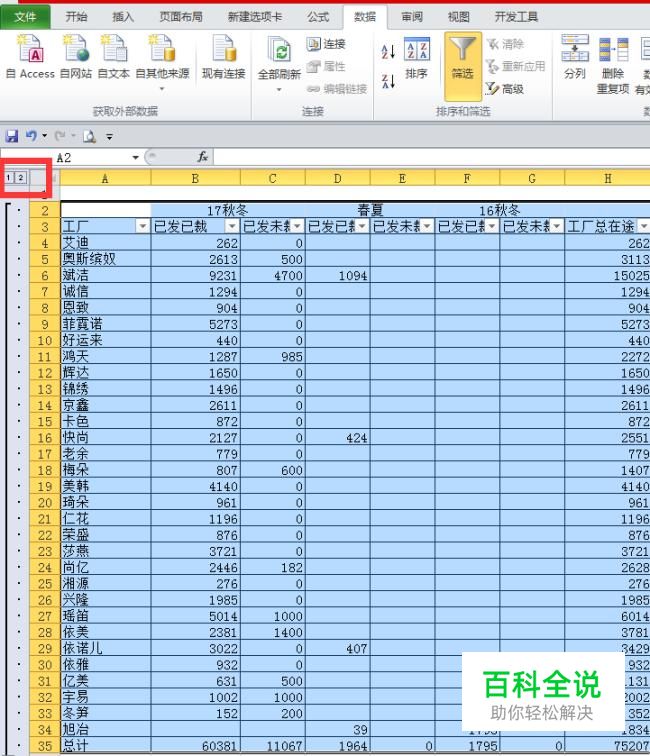Click Remove Duplicates (删除重复项)
Image resolution: width=650 pixels, height=756 pixels.
[x=613, y=65]
